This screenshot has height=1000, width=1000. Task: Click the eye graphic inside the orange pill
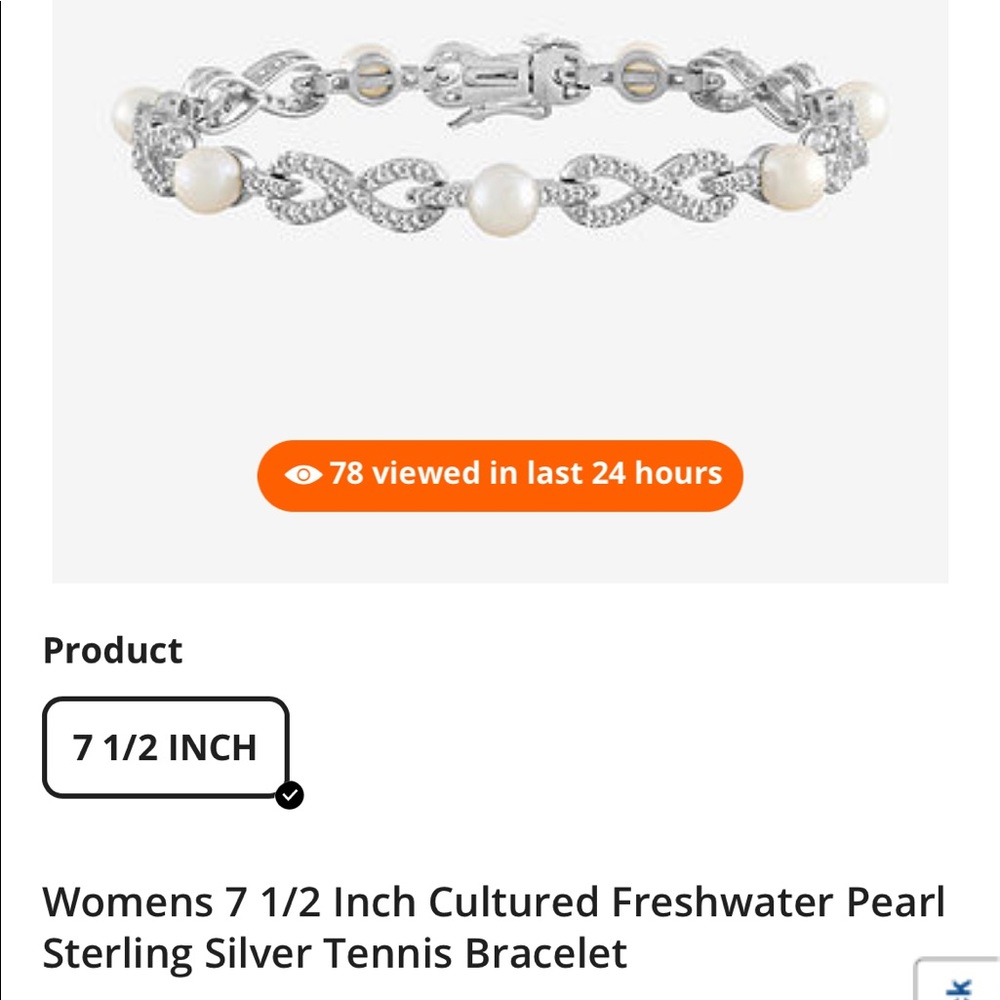click(305, 474)
